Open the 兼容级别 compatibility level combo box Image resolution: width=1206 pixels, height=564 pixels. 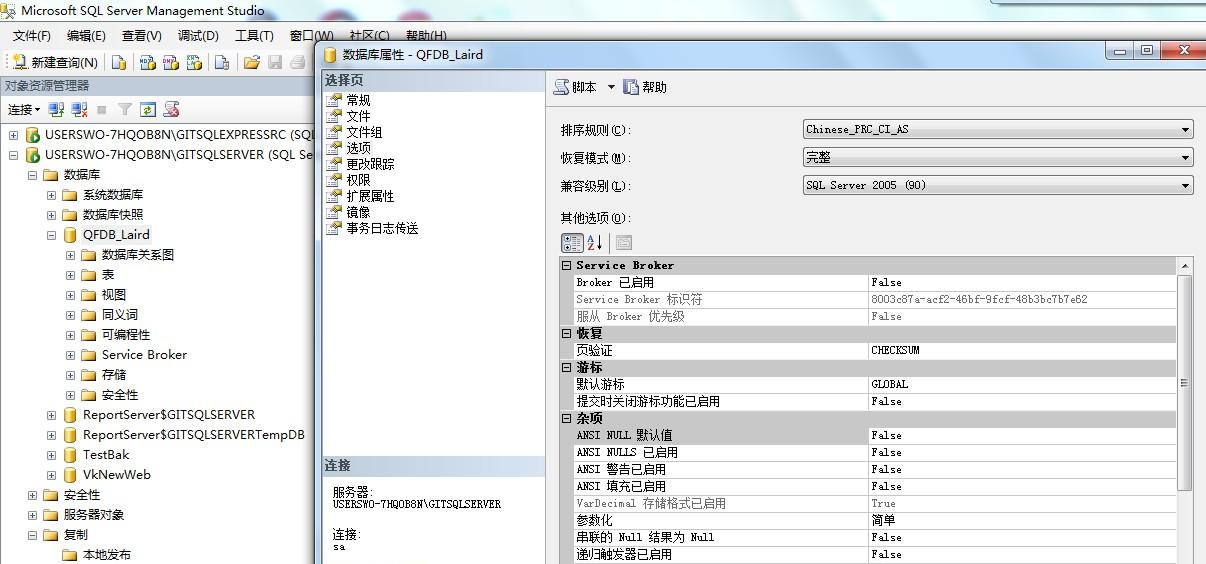(998, 185)
